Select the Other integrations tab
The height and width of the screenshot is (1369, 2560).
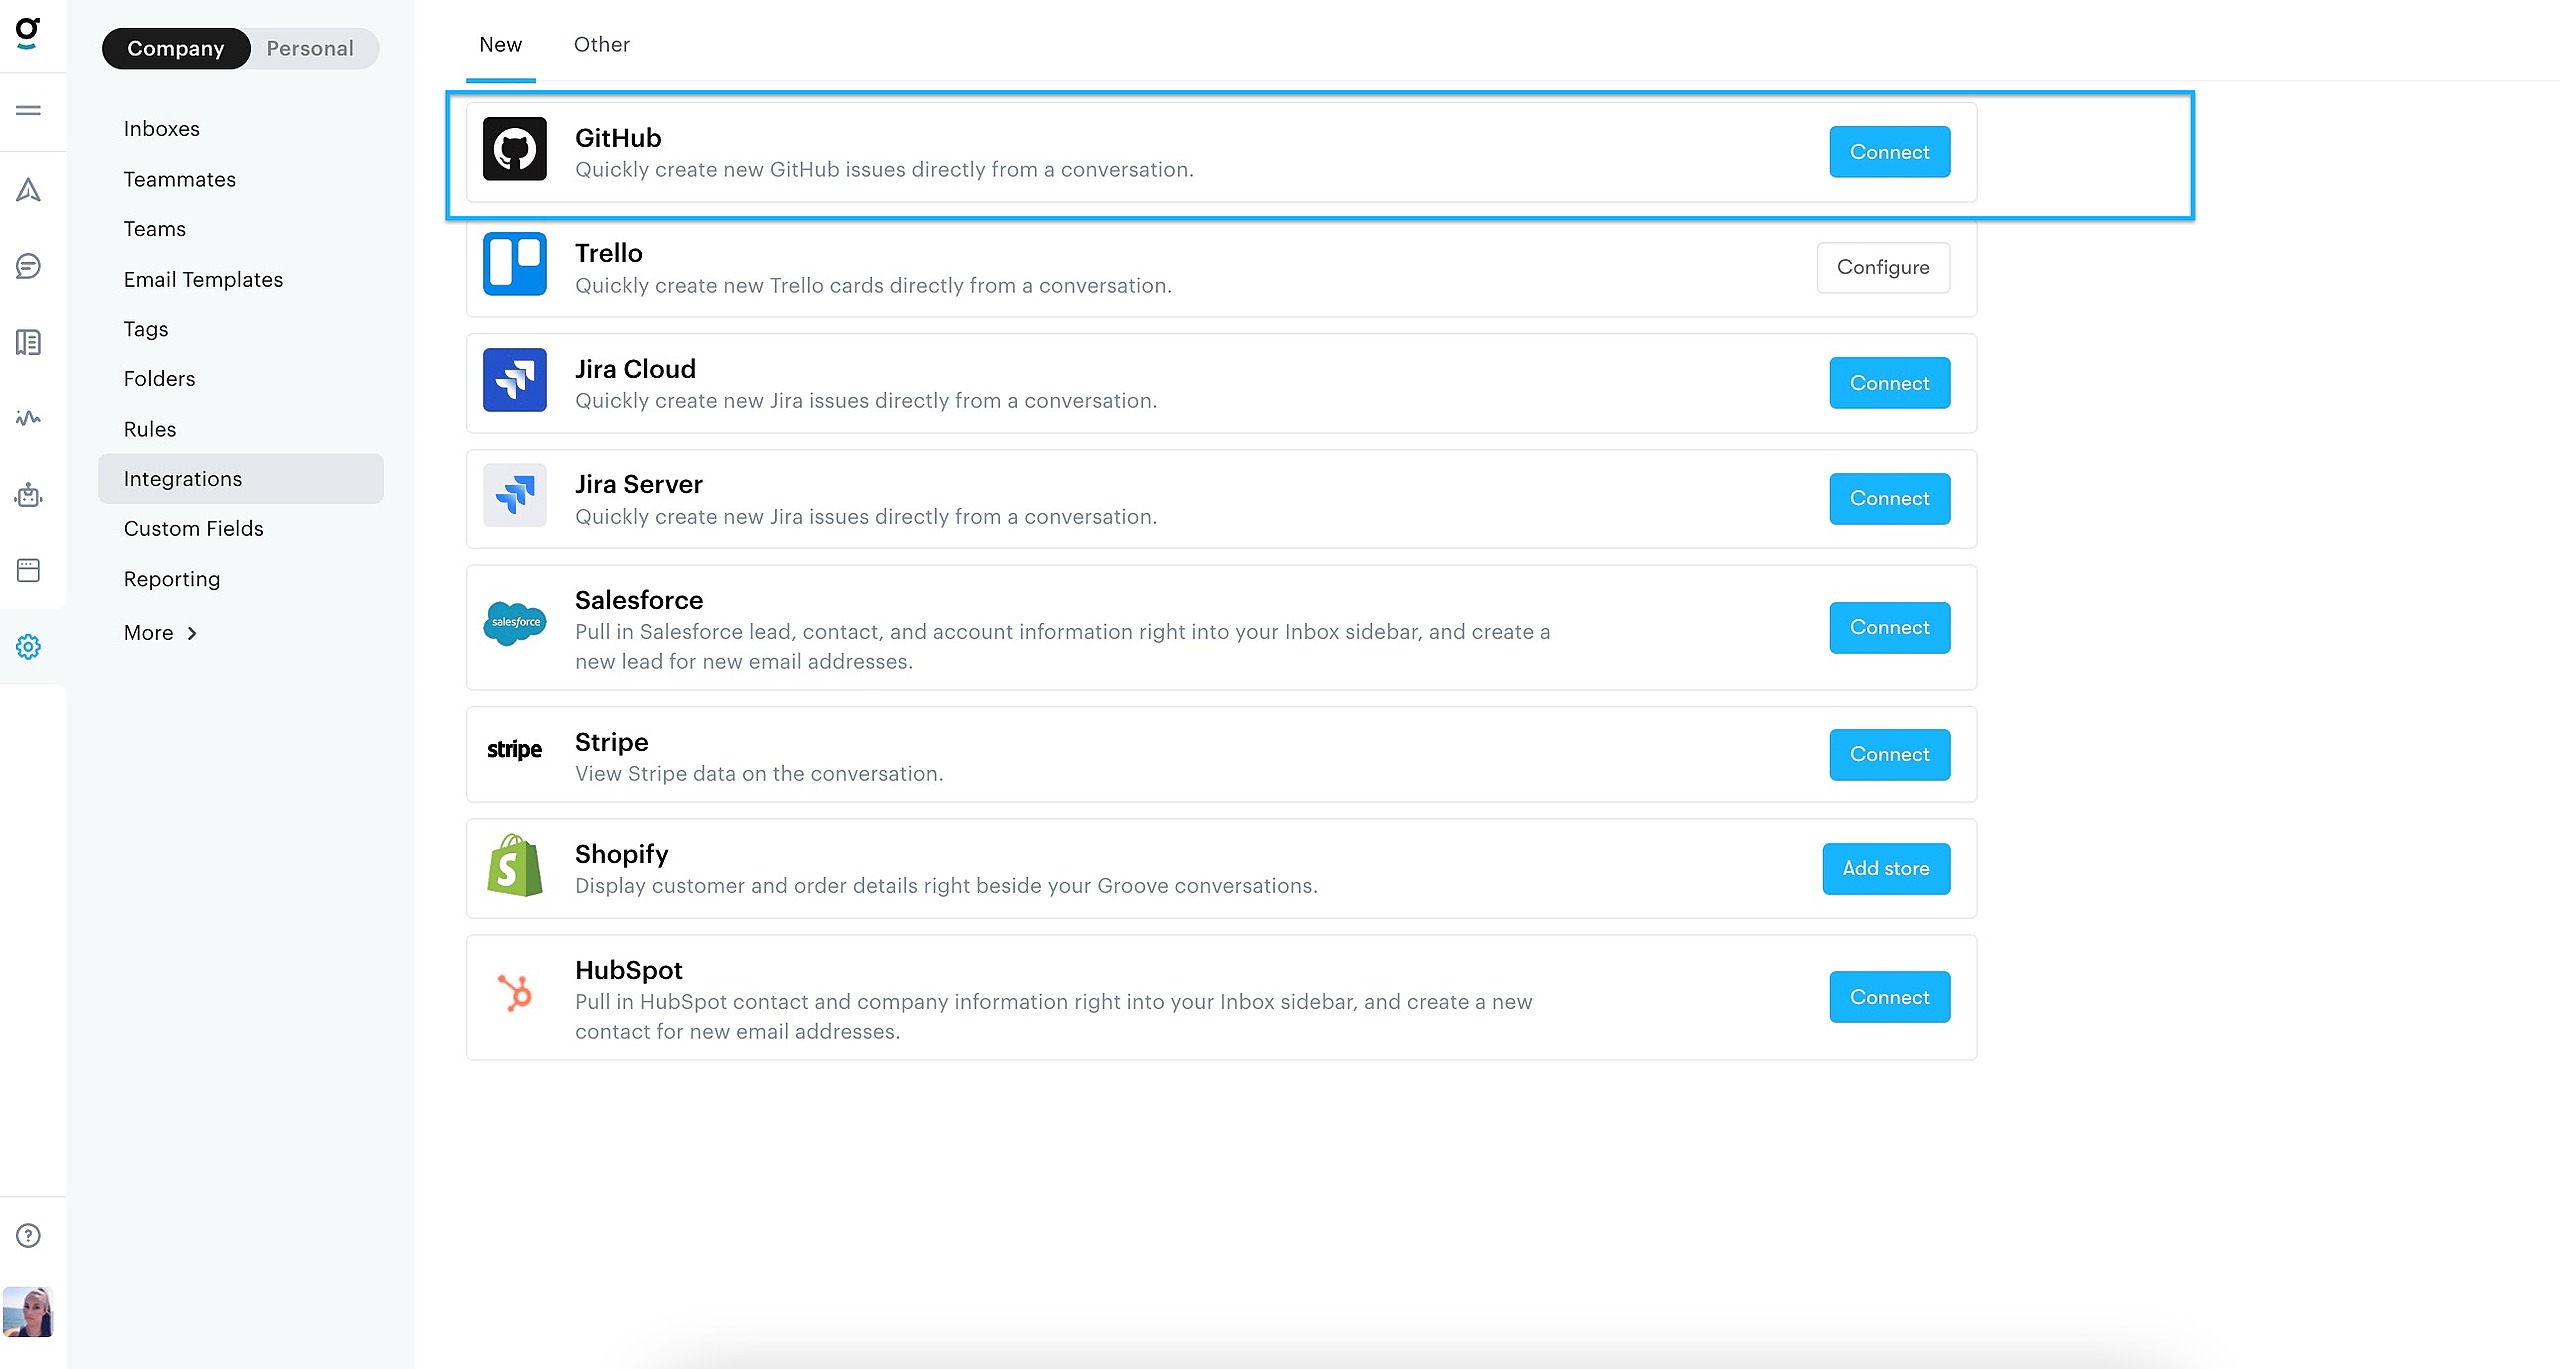602,45
